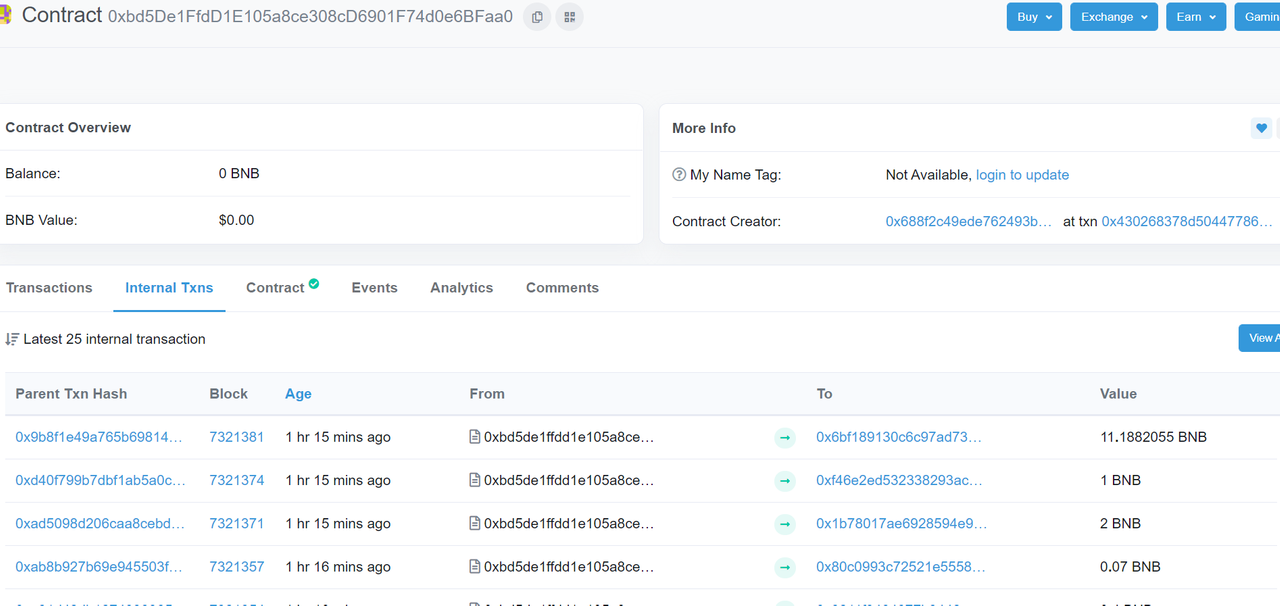This screenshot has width=1280, height=606.
Task: Click the value 11.1882055 BNB
Action: tap(1153, 437)
